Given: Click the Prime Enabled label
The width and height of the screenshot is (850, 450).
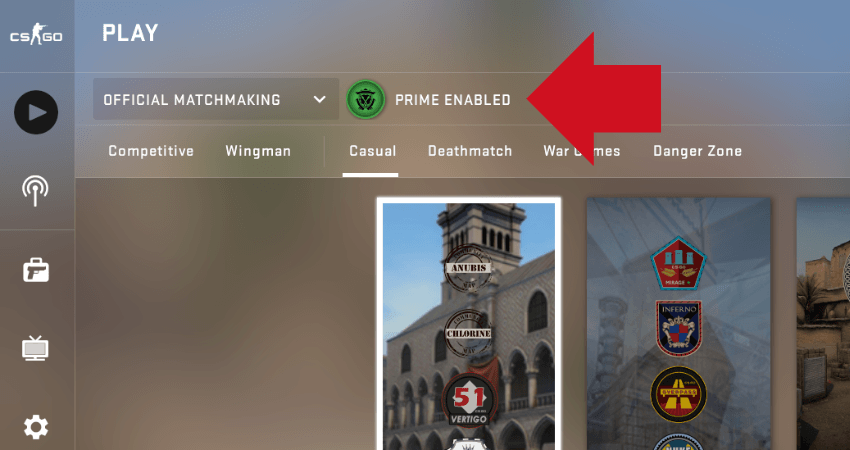Looking at the screenshot, I should [x=453, y=100].
